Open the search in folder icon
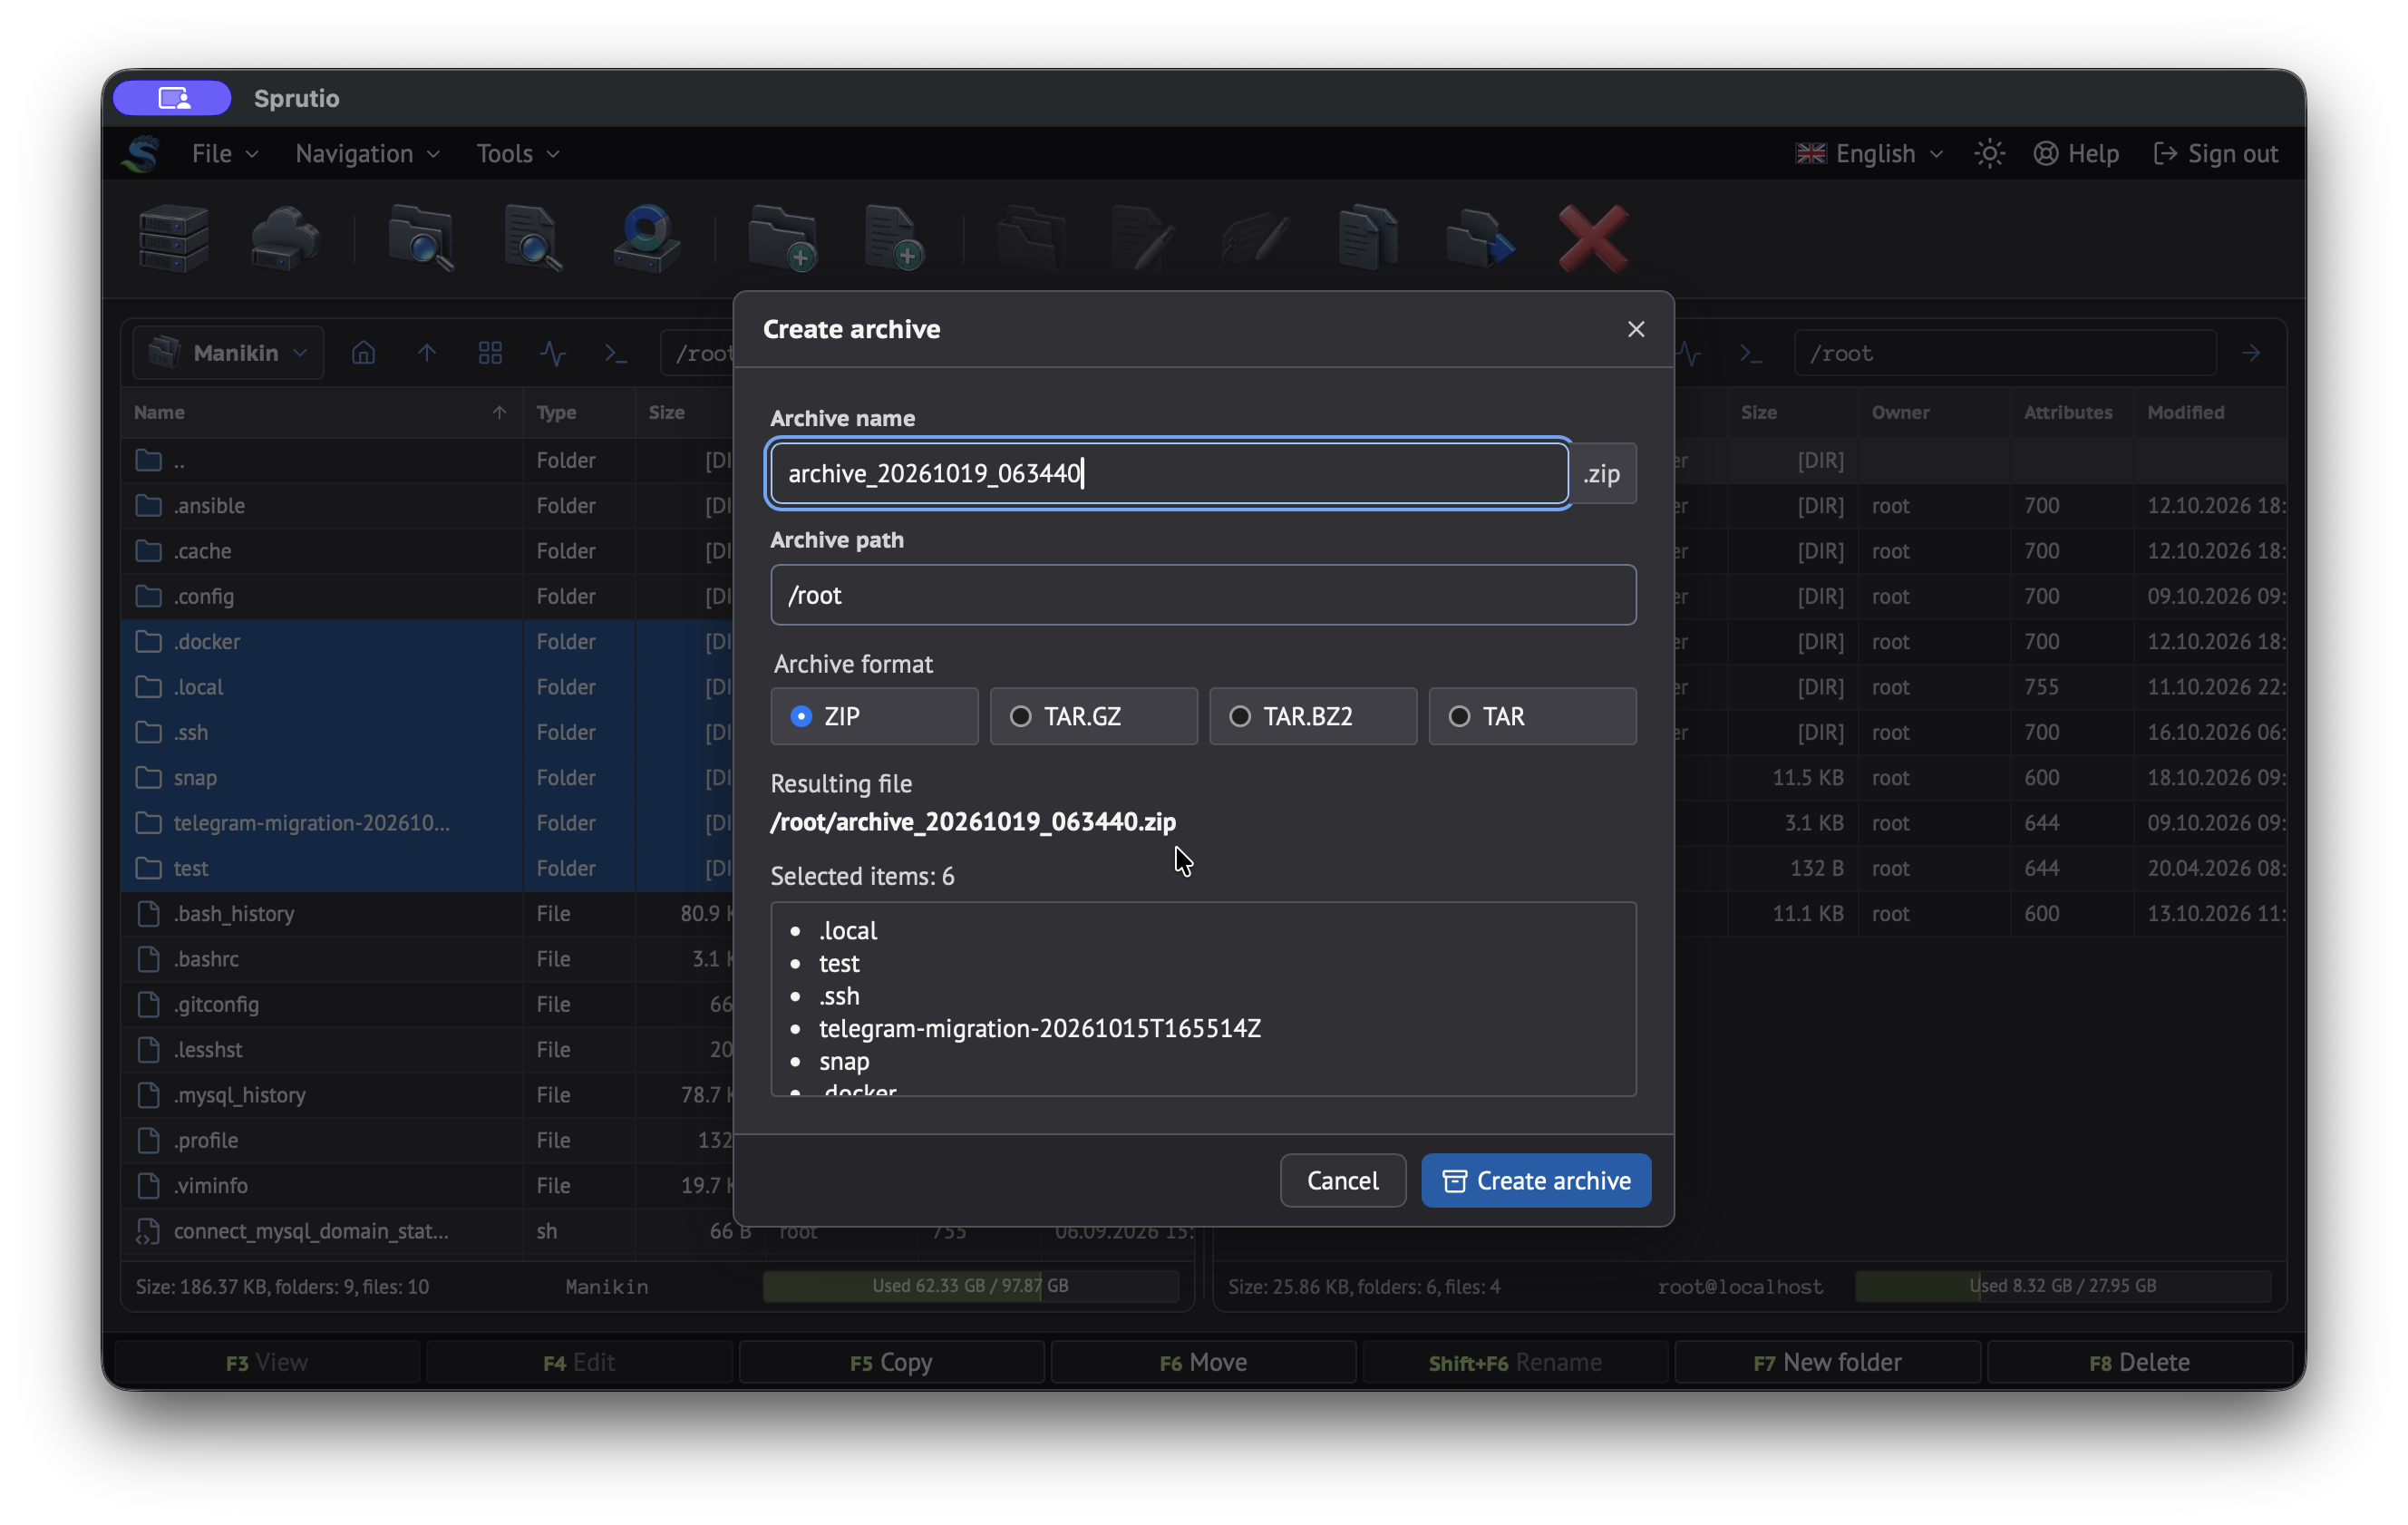Viewport: 2408px width, 1525px height. pos(420,238)
